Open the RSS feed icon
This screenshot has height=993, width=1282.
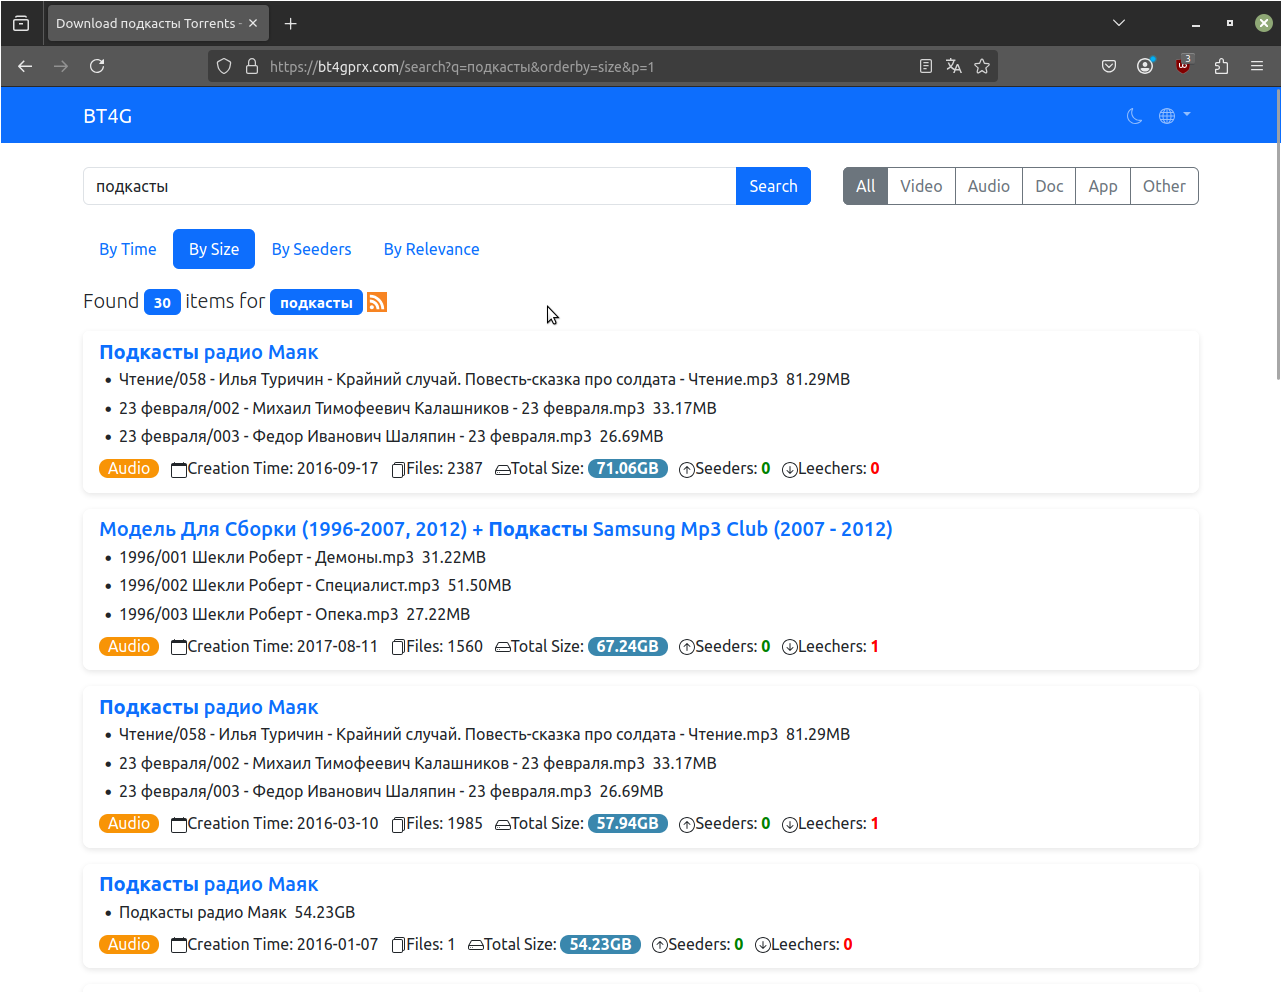[x=377, y=302]
